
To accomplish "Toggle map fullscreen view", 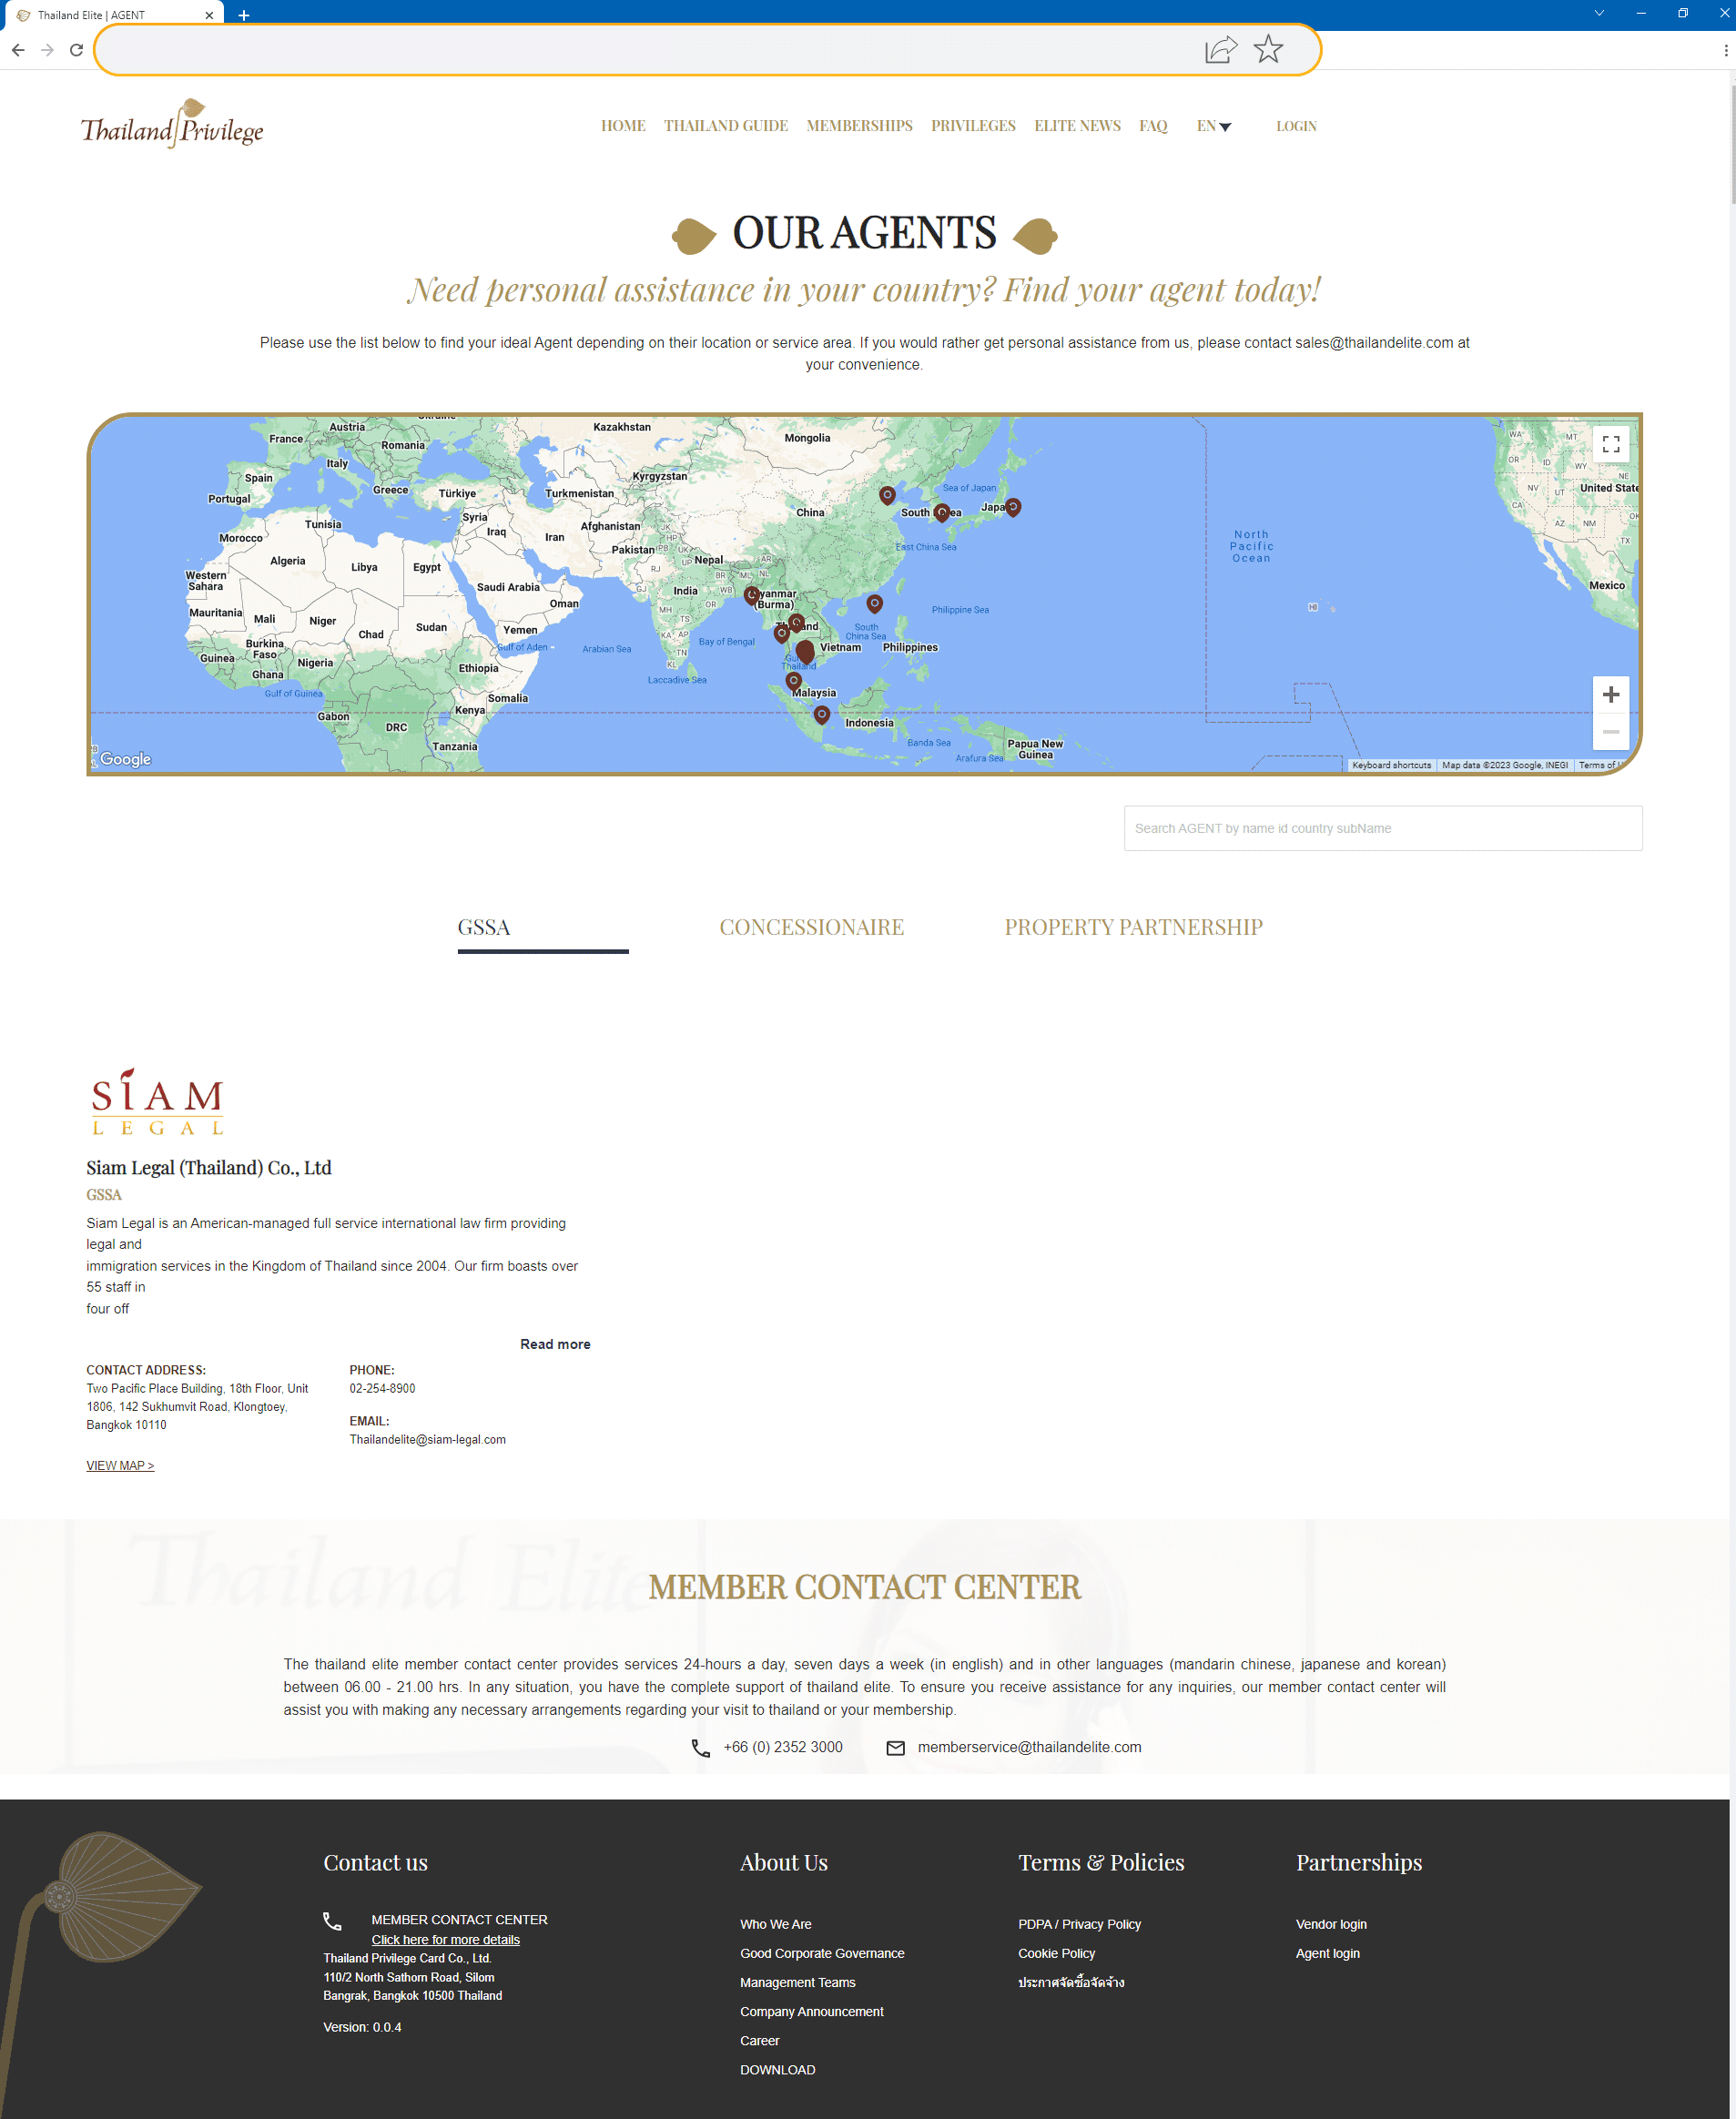I will [1610, 444].
